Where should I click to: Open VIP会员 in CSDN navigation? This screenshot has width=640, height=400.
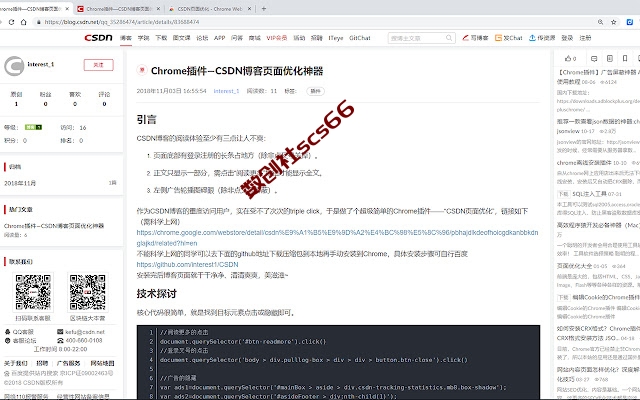coord(277,38)
